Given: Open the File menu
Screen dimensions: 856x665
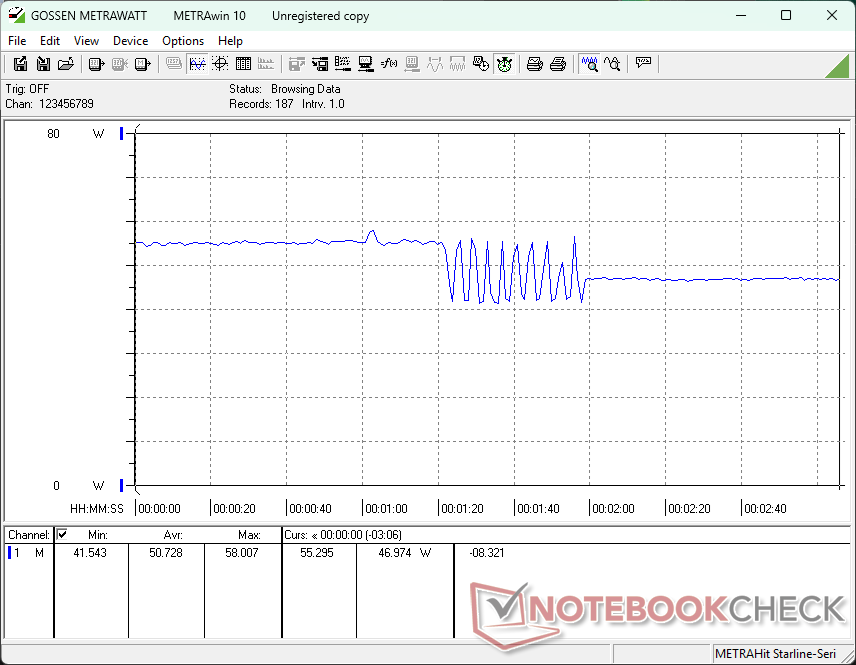Looking at the screenshot, I should (17, 41).
